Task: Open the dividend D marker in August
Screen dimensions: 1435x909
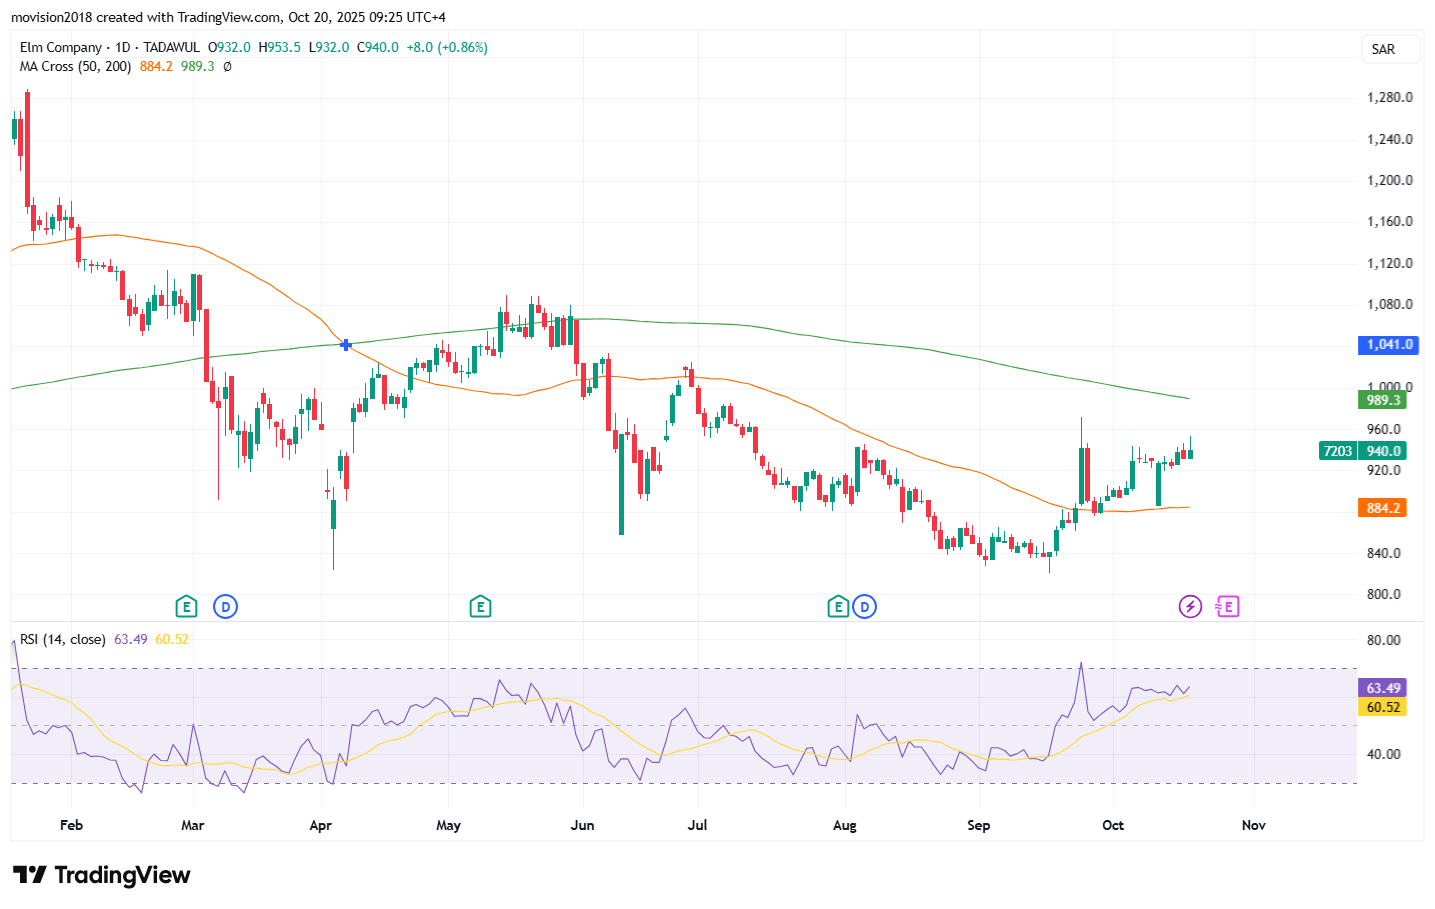Action: point(865,606)
